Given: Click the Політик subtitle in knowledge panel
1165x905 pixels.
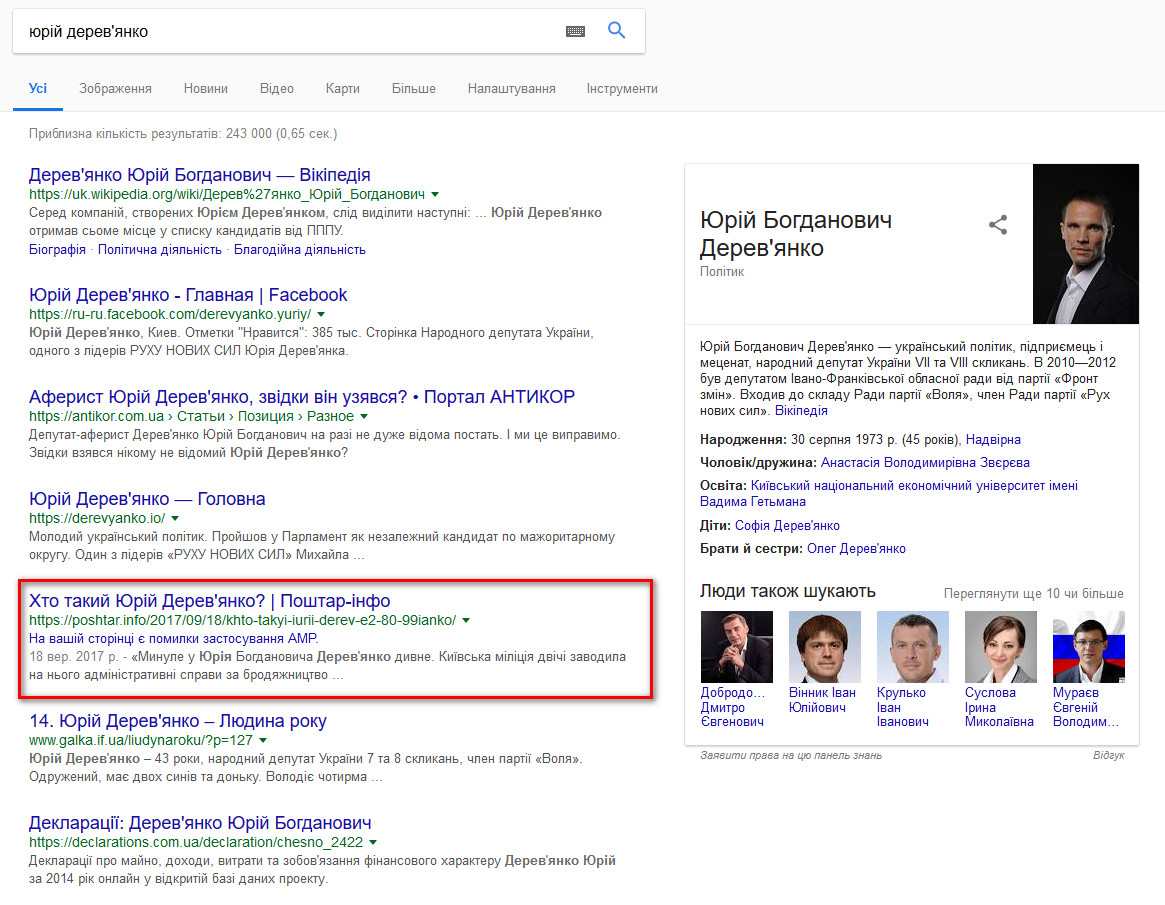Looking at the screenshot, I should pos(721,272).
